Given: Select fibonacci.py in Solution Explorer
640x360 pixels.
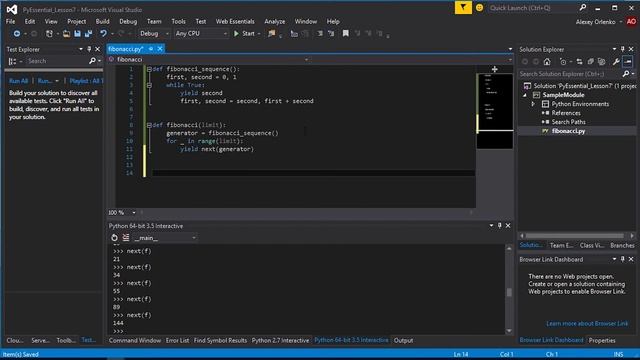Looking at the screenshot, I should [x=568, y=131].
